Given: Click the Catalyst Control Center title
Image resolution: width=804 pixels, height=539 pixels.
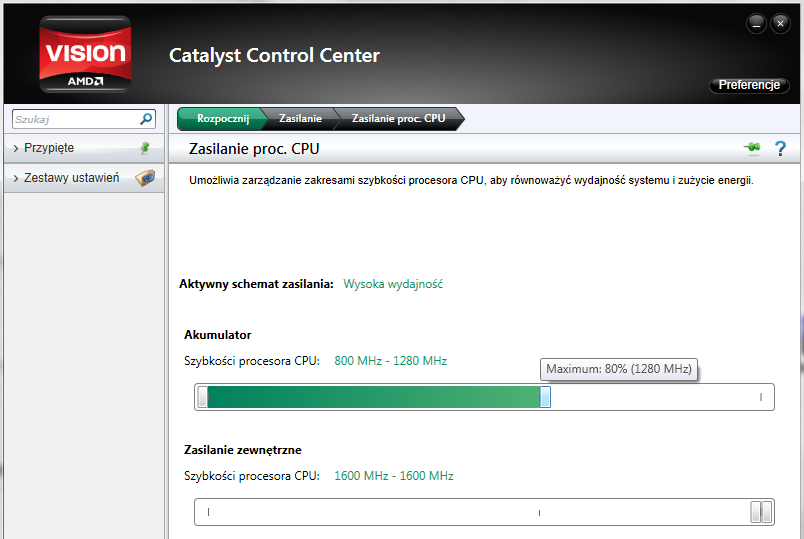Looking at the screenshot, I should click(274, 55).
